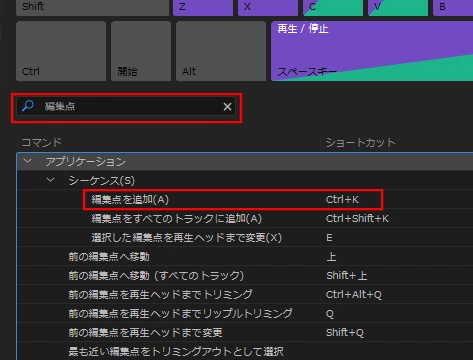Image resolution: width=473 pixels, height=360 pixels.
Task: Click the Alt key on the keyboard layout
Action: (221, 51)
